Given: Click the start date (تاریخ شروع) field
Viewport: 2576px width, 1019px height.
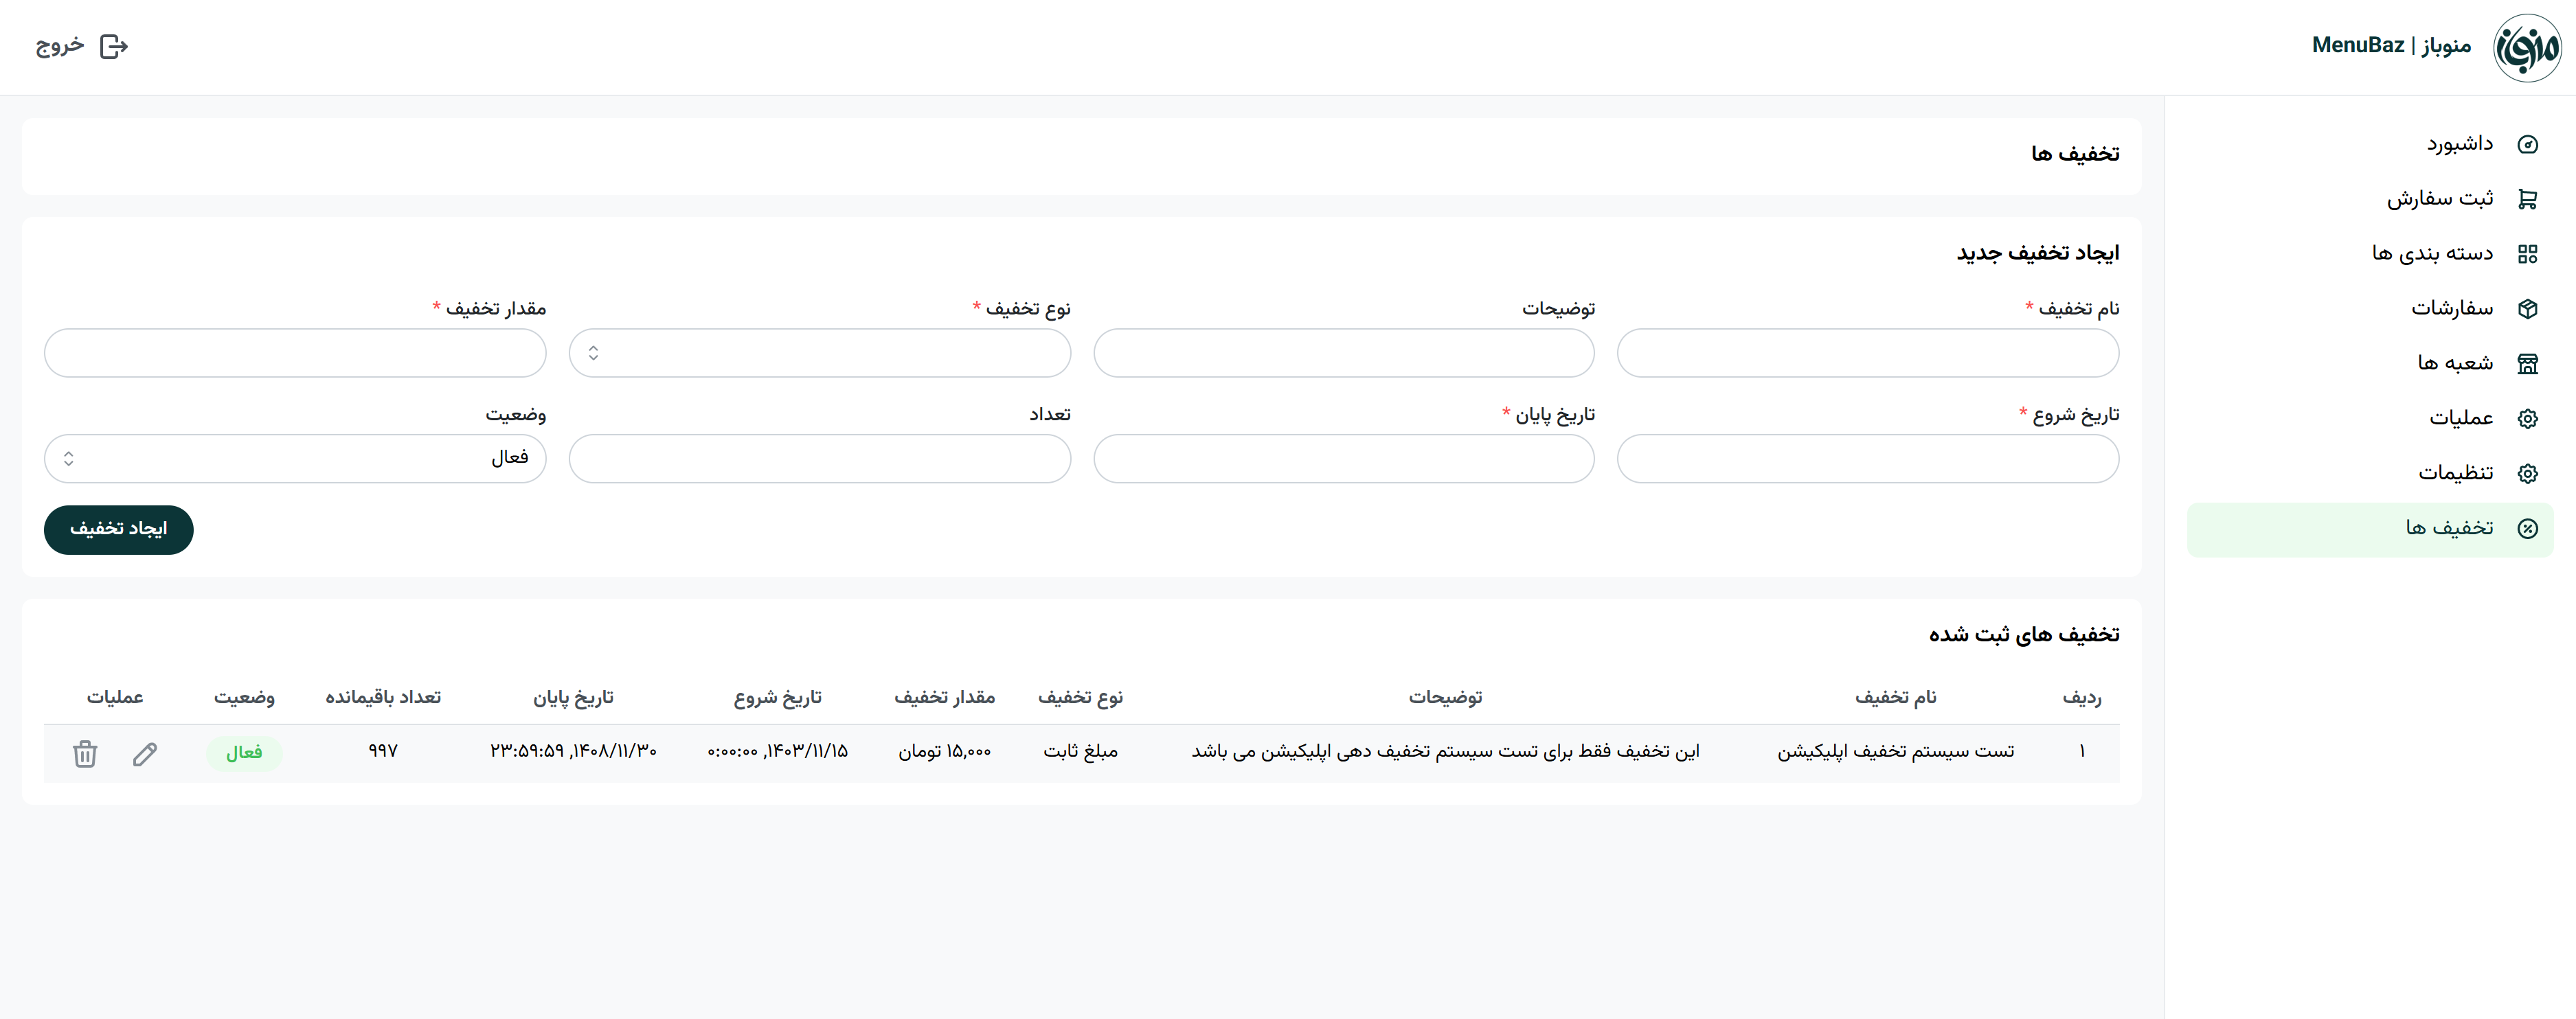Looking at the screenshot, I should point(1867,459).
